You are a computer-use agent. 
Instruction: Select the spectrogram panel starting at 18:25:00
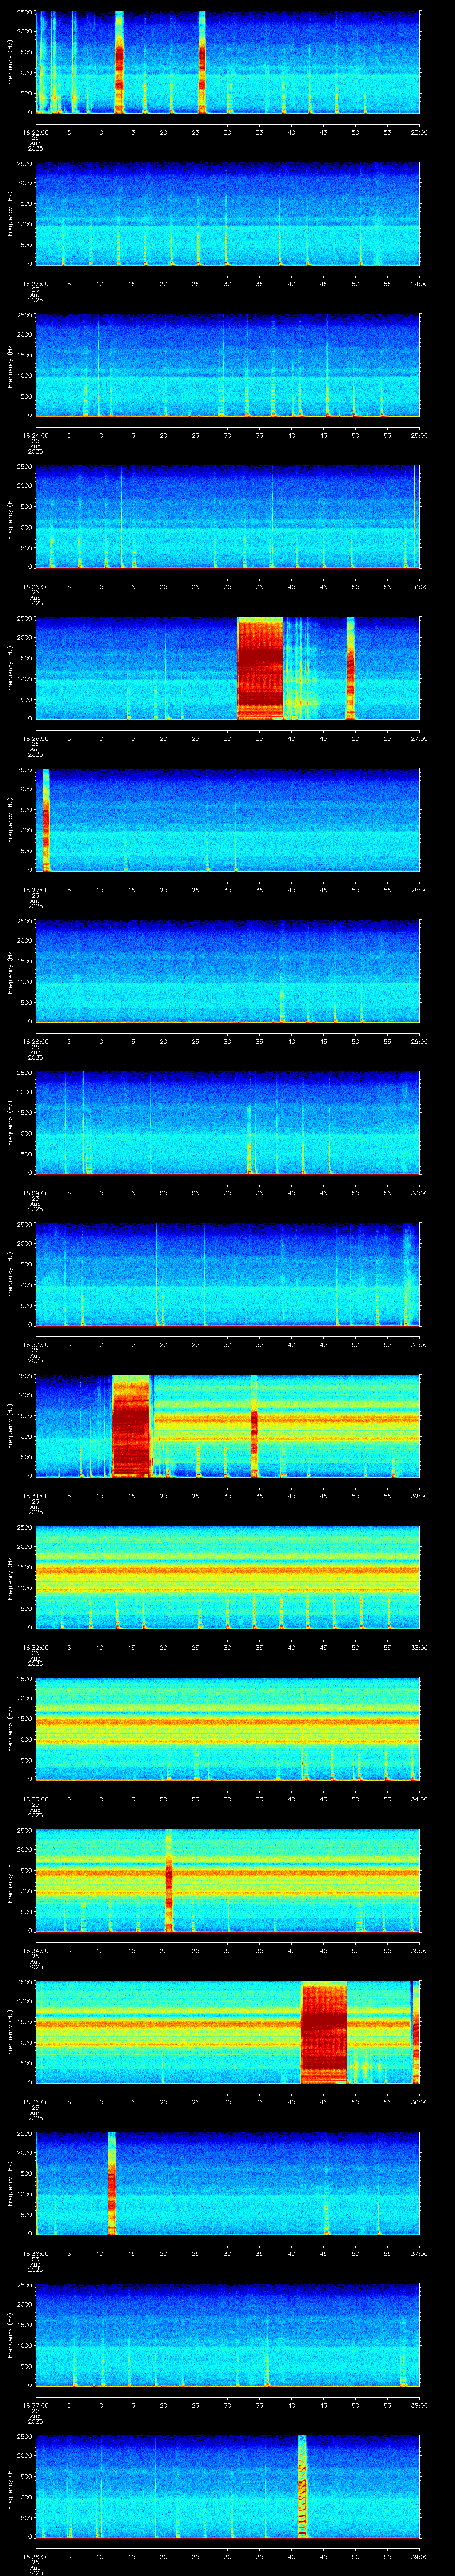[228, 517]
